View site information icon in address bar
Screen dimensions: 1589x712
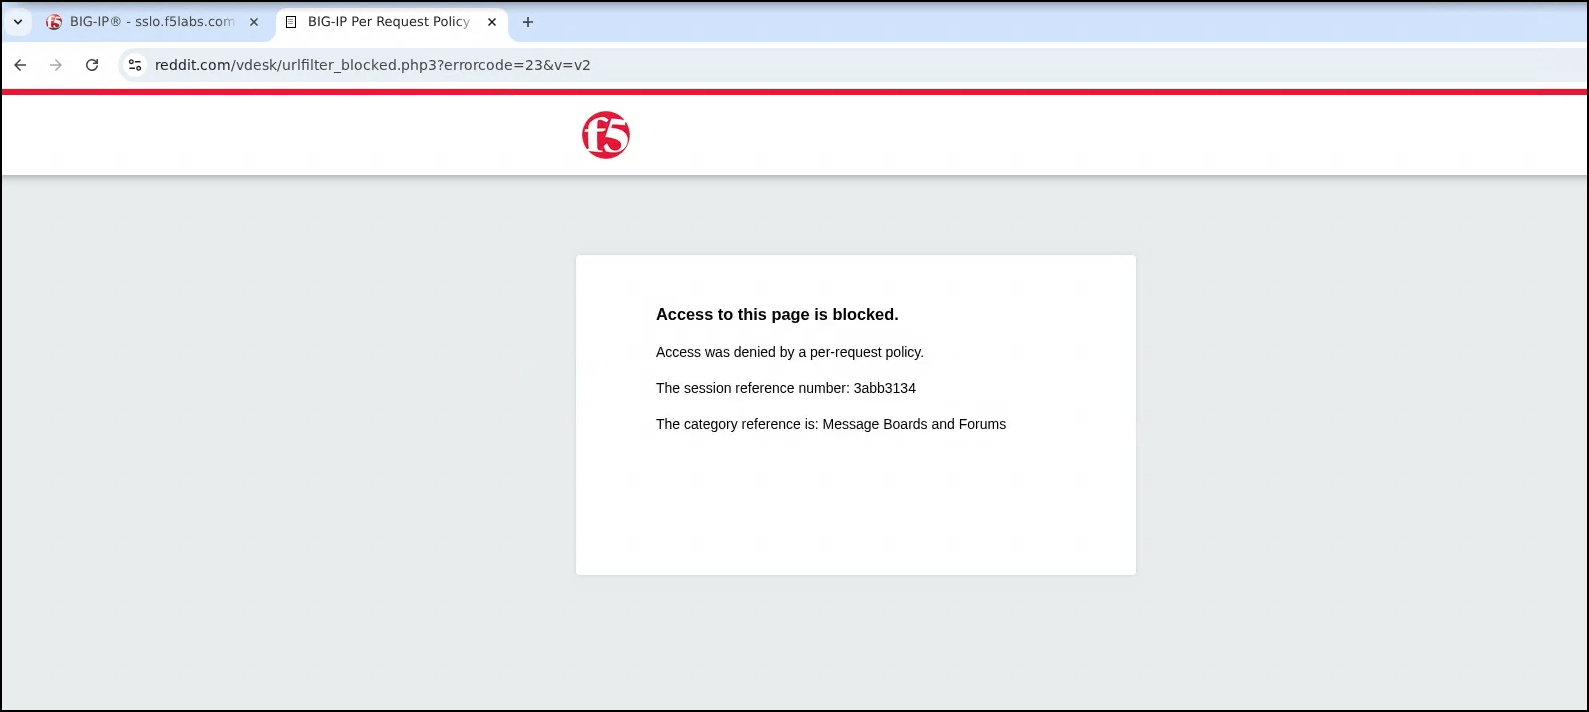[135, 65]
